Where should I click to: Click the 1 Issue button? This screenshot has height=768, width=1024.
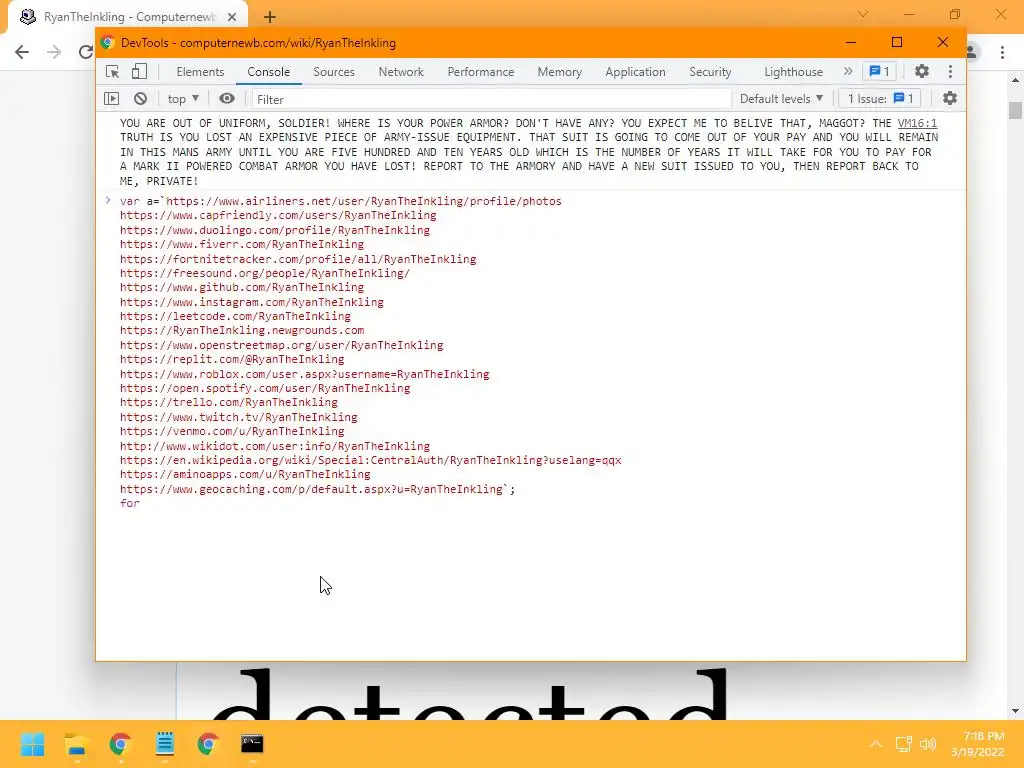coord(880,99)
